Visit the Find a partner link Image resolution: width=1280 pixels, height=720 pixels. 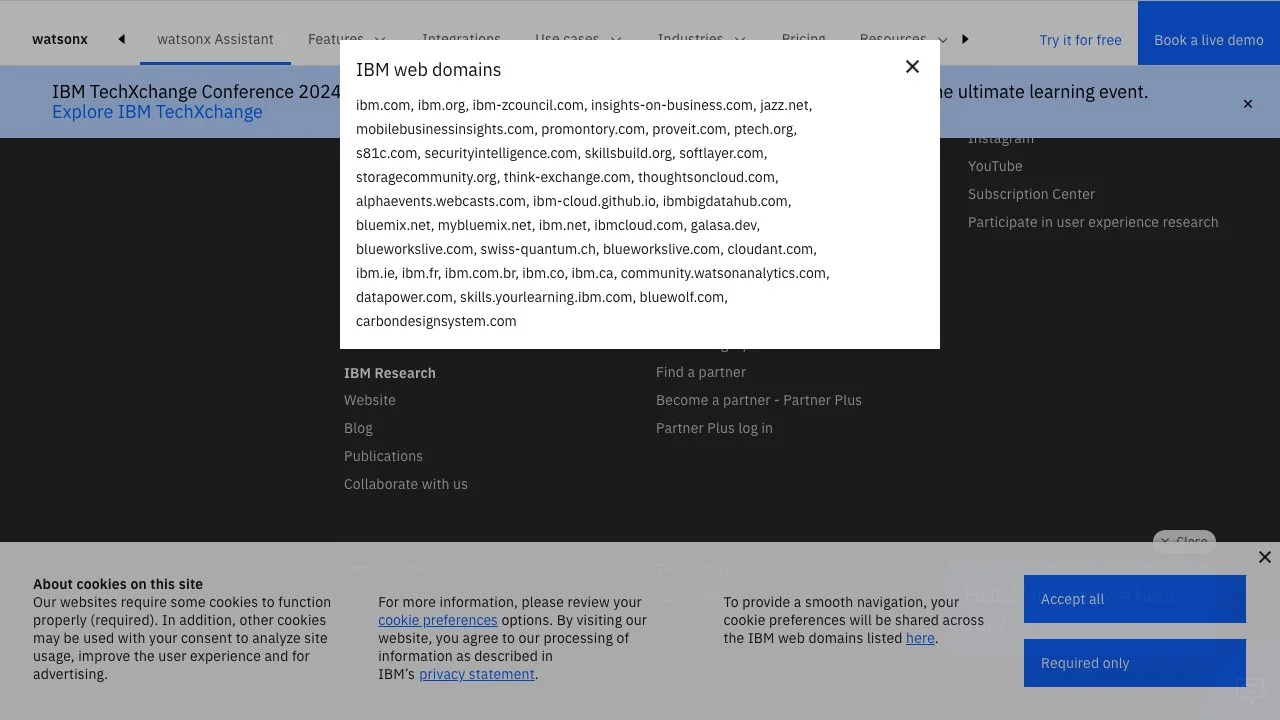pyautogui.click(x=700, y=372)
